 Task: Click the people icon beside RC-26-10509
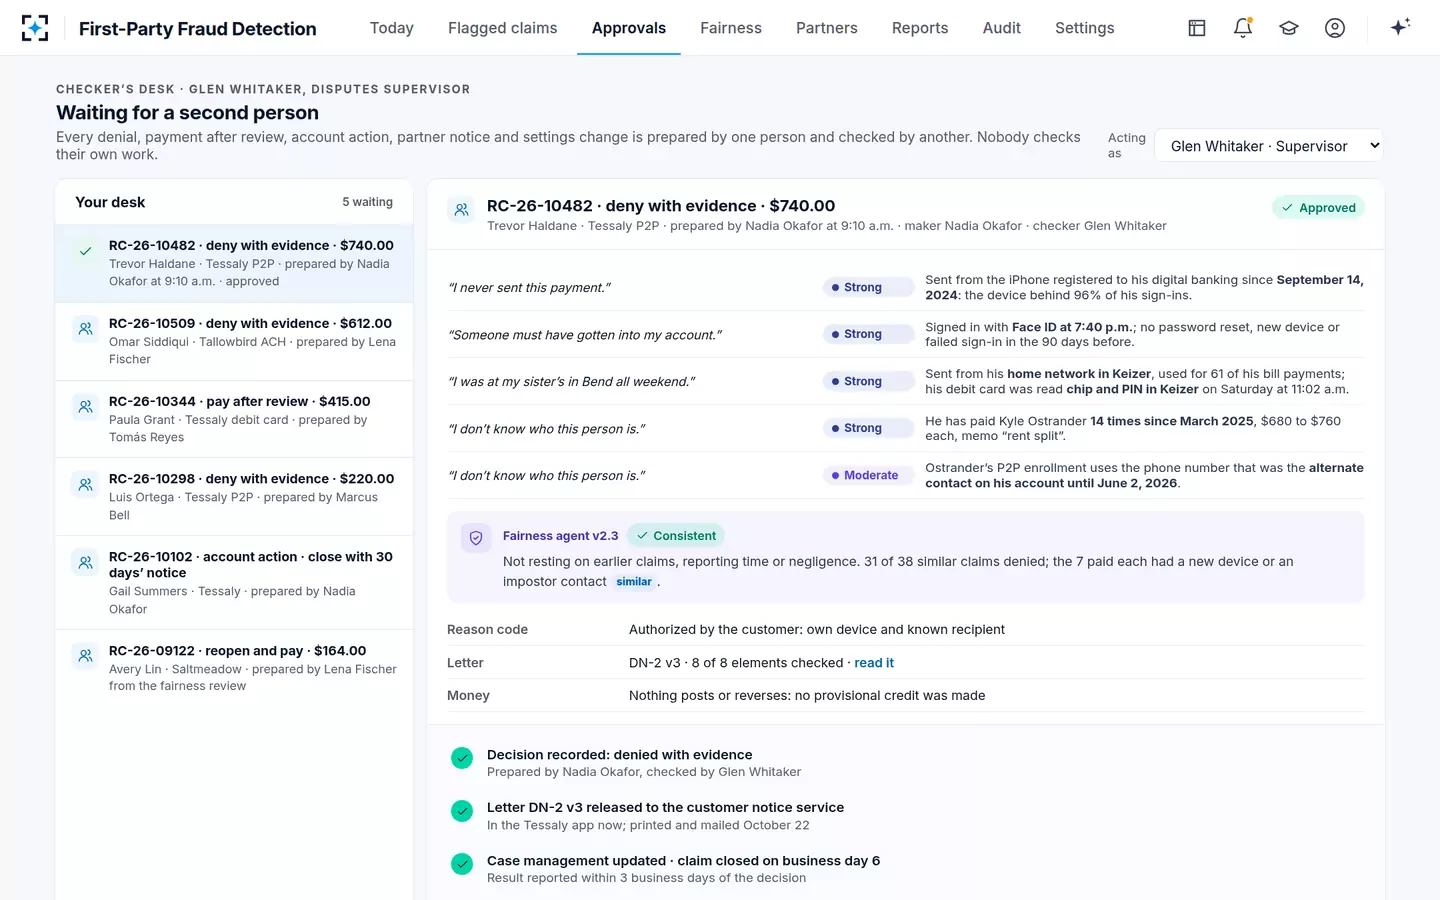click(86, 328)
